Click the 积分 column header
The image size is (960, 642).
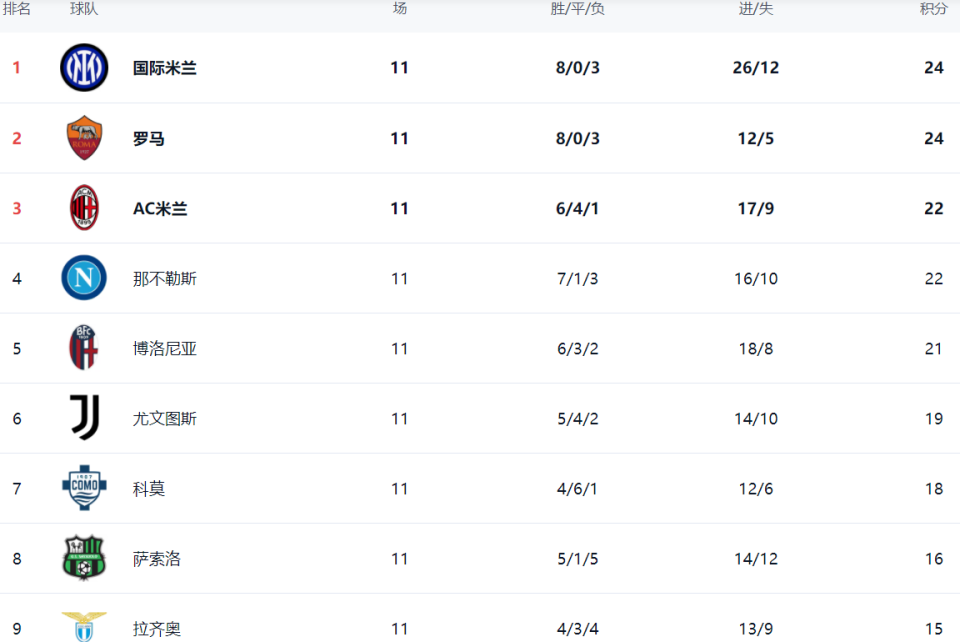933,9
